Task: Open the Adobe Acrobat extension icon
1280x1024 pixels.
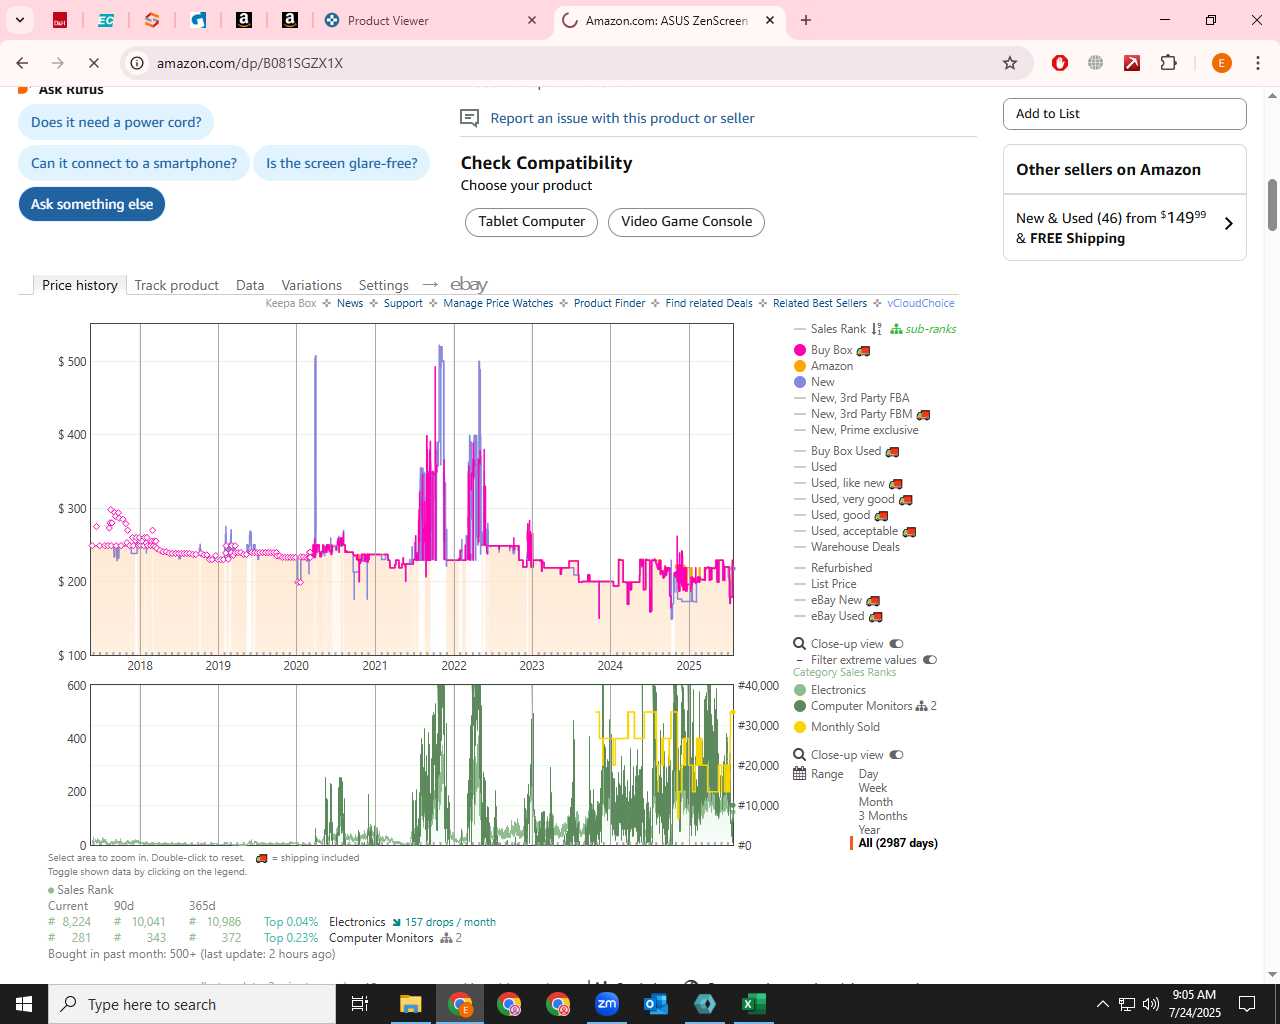Action: tap(1132, 63)
